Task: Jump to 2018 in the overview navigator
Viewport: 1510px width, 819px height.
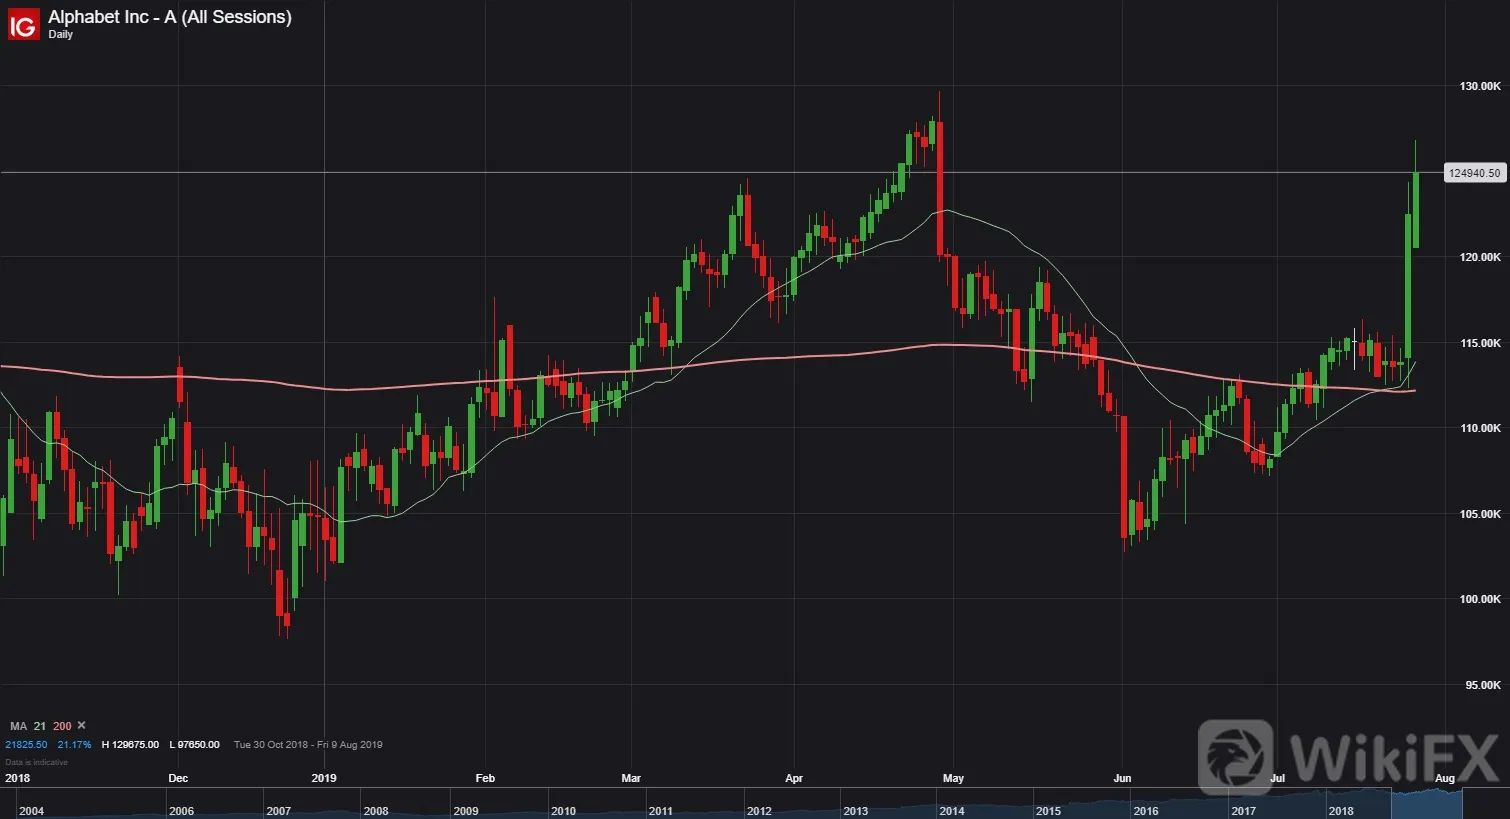Action: tap(1341, 811)
